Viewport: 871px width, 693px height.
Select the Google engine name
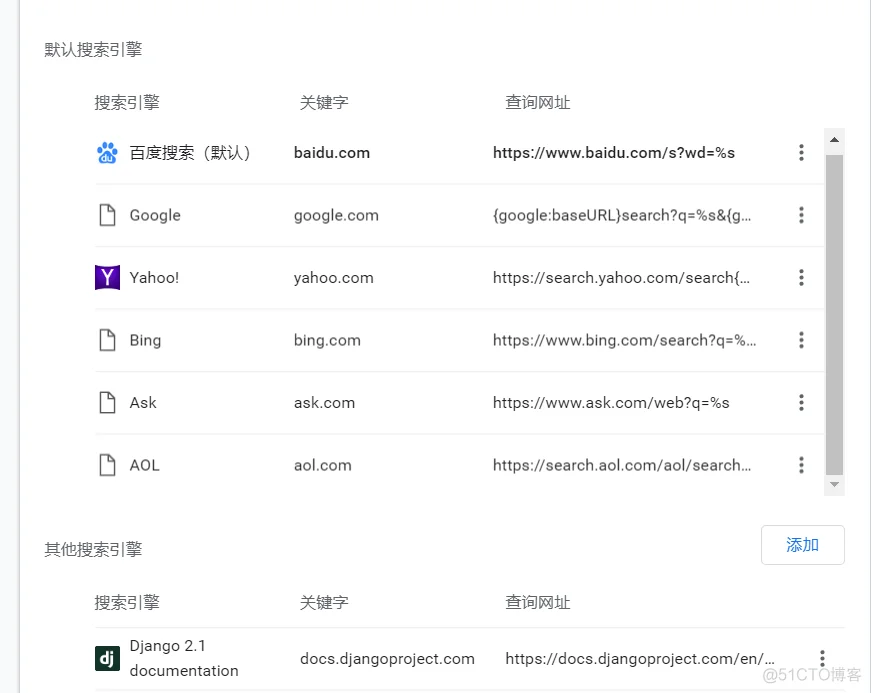[155, 215]
